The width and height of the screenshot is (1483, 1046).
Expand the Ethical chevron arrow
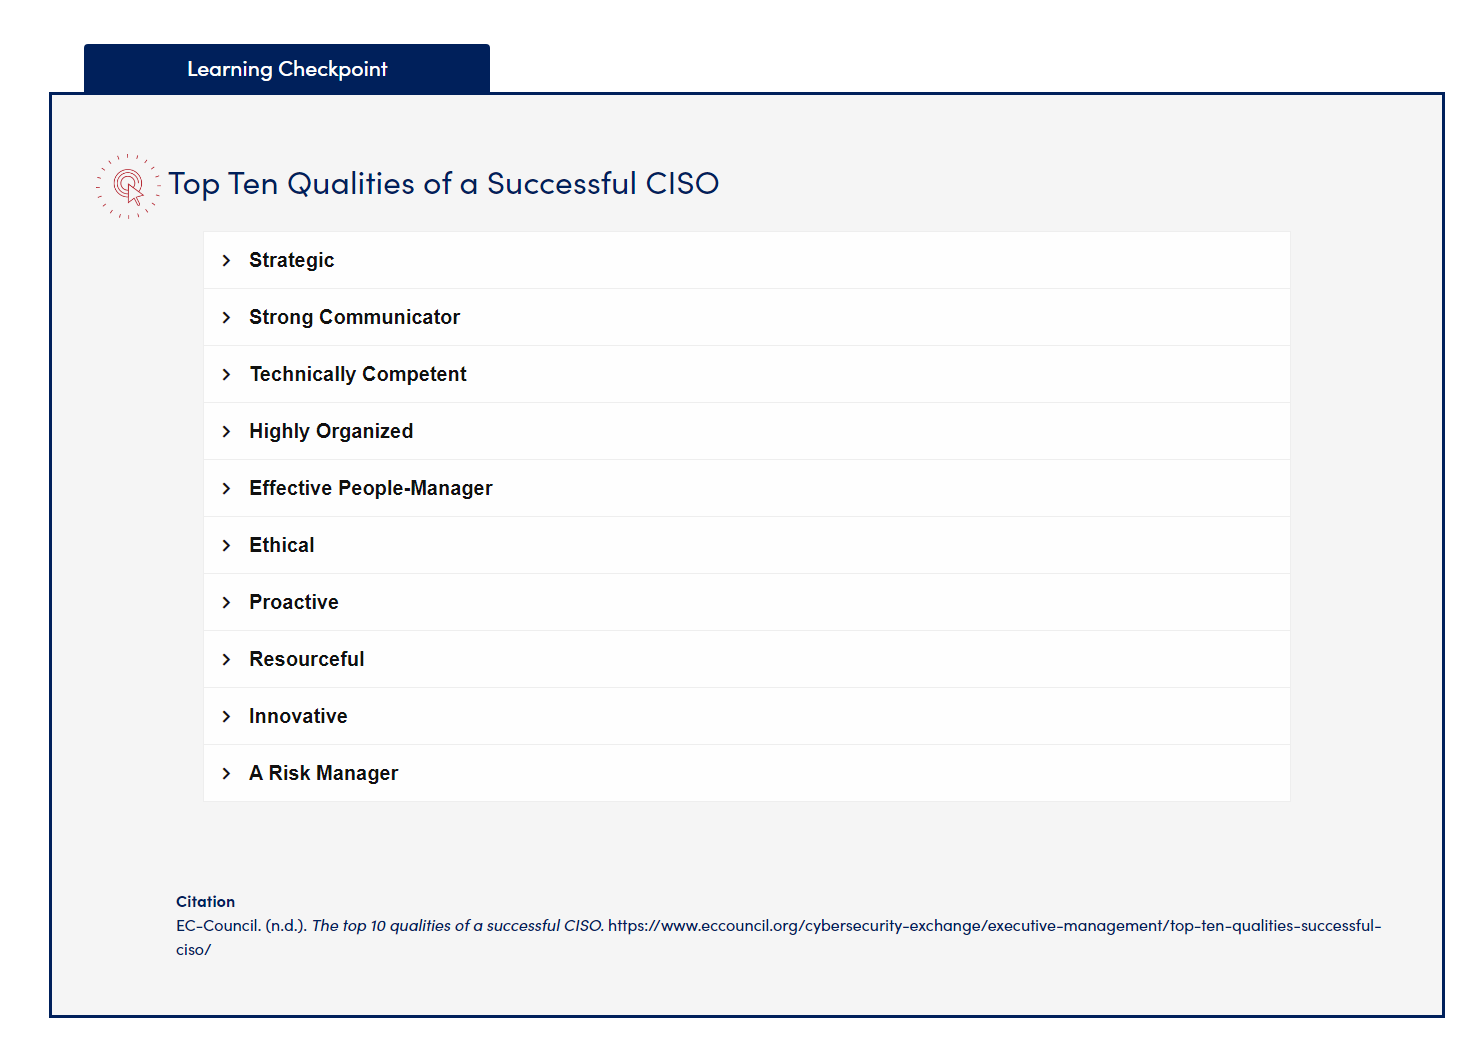click(x=227, y=546)
